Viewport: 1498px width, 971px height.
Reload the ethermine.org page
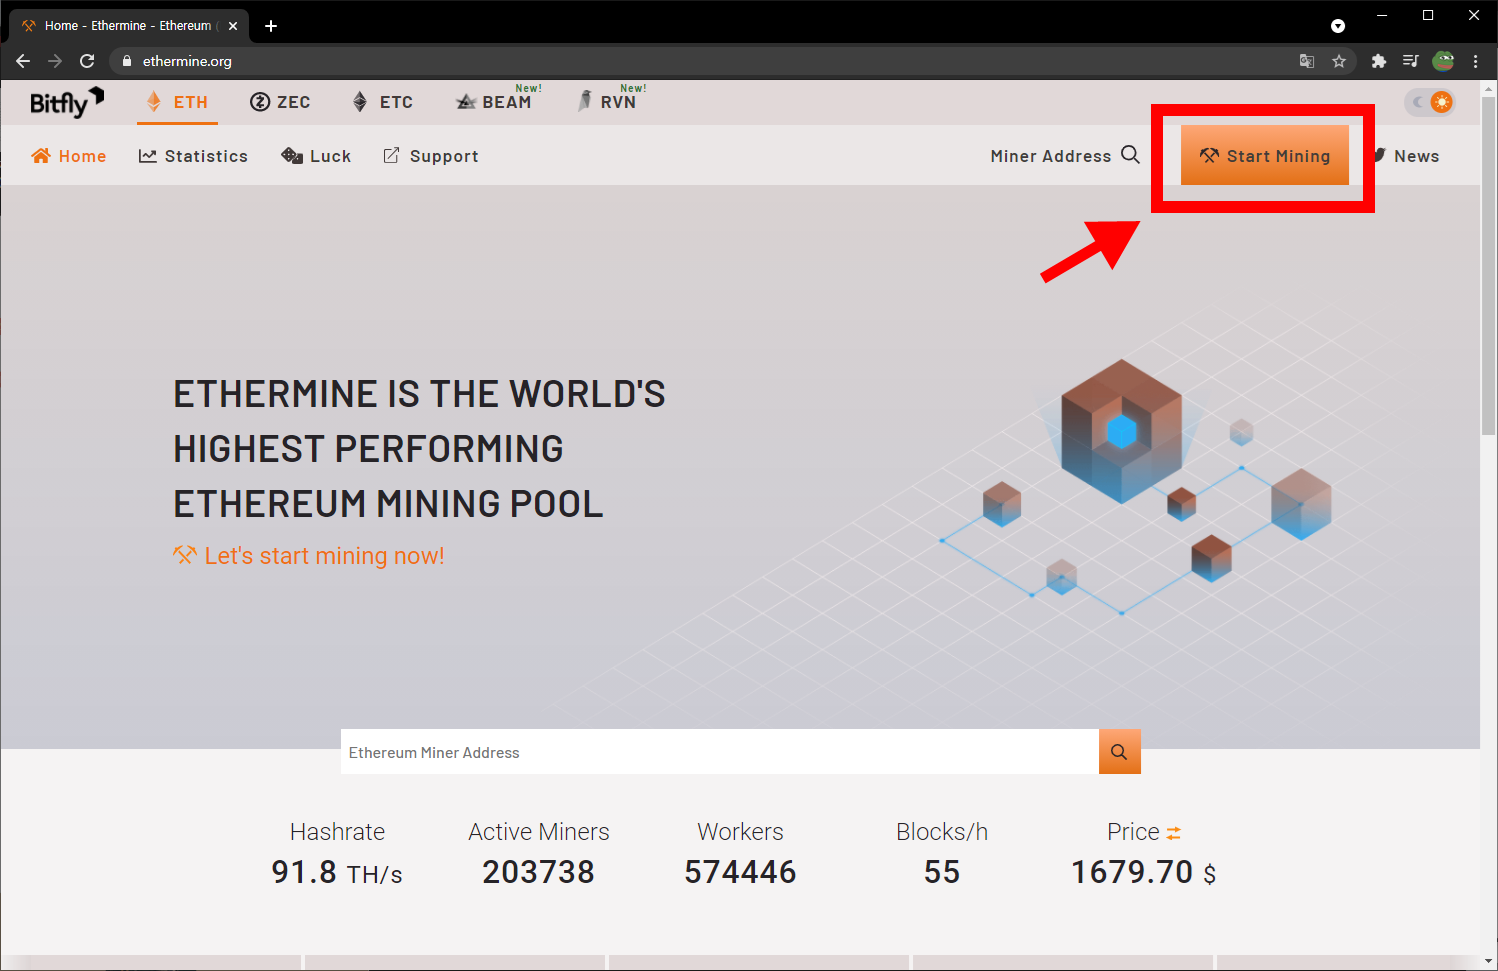(87, 61)
